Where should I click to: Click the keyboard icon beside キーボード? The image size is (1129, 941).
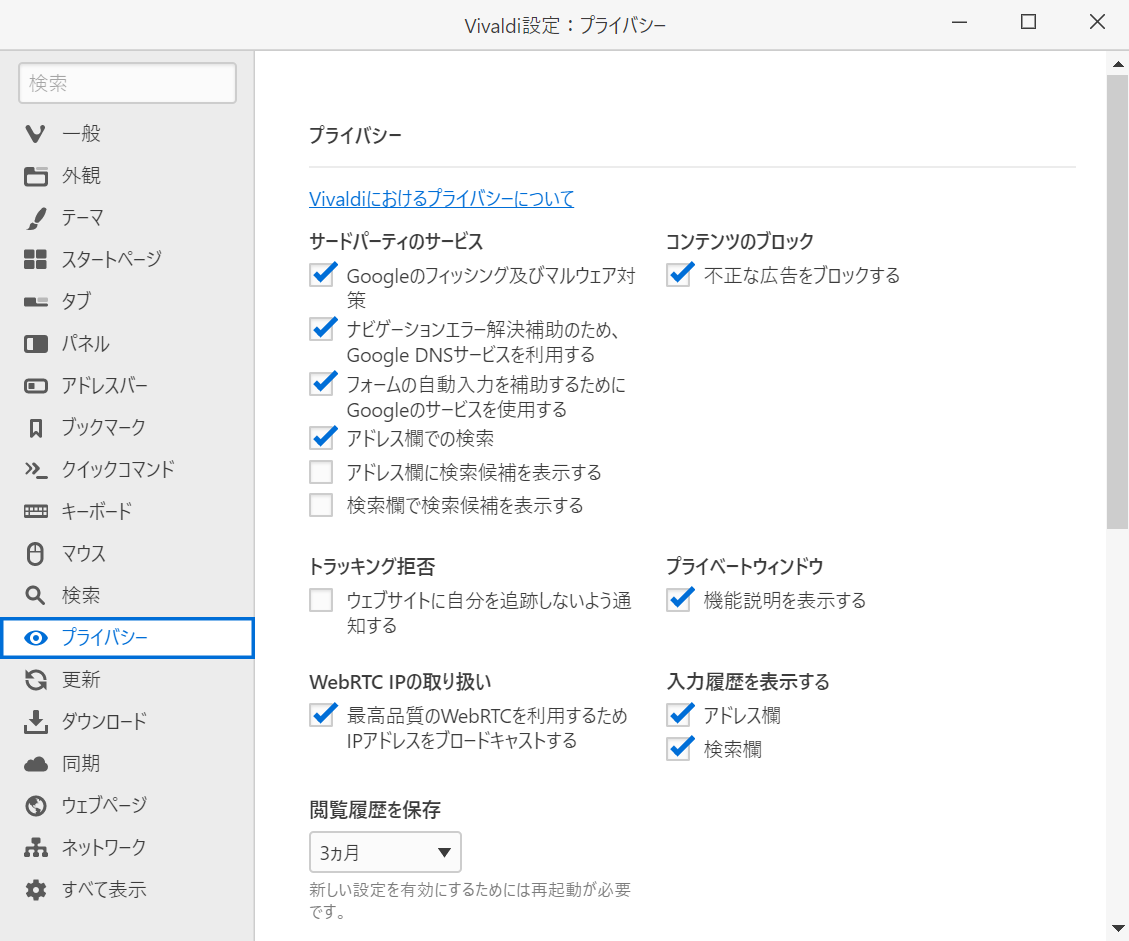click(x=35, y=511)
